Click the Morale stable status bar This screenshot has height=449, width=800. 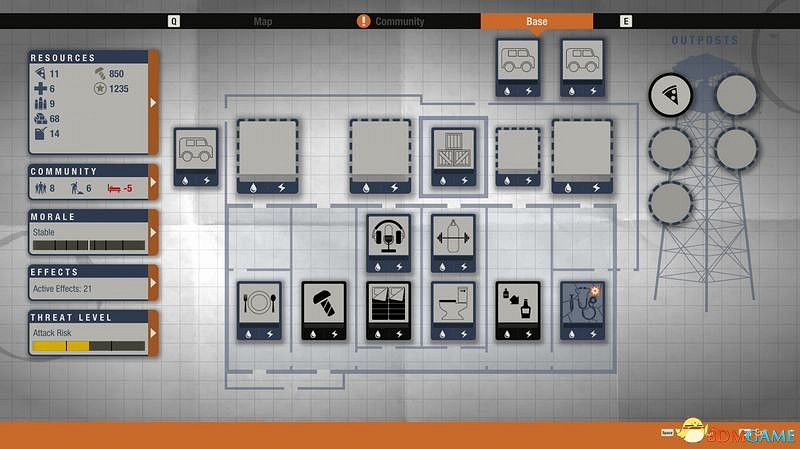(88, 244)
